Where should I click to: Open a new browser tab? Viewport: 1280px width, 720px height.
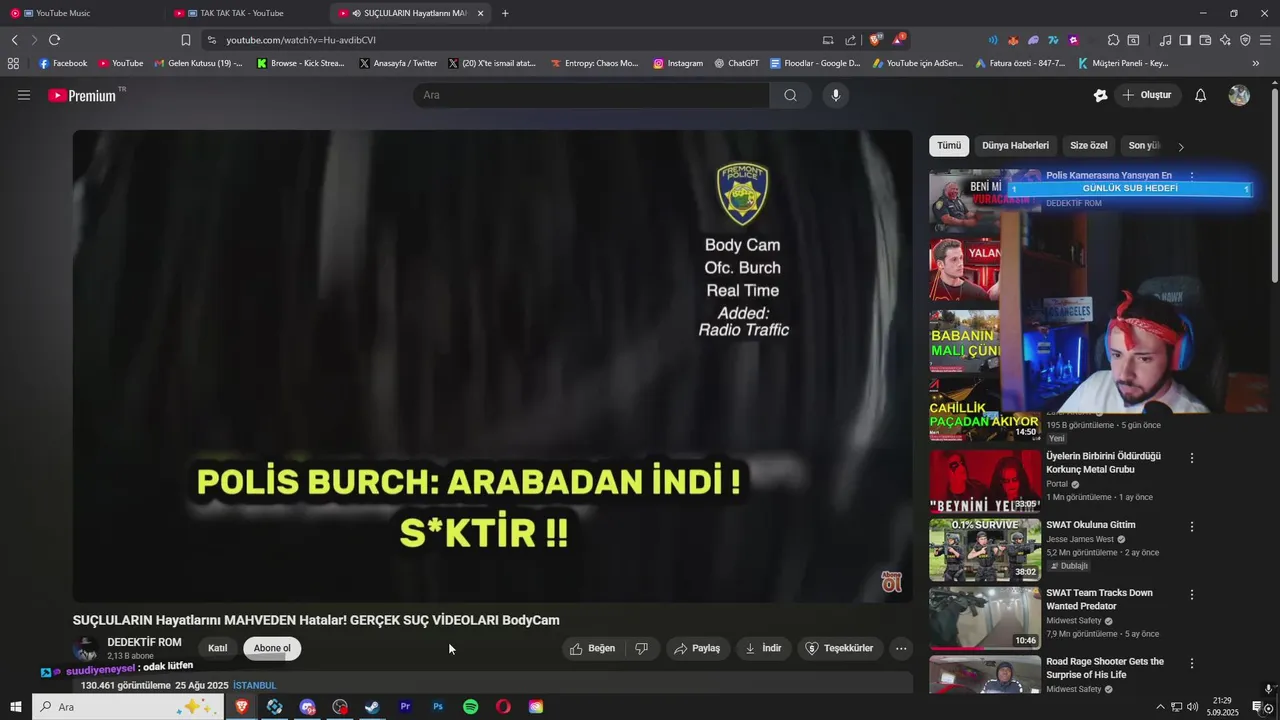(x=505, y=13)
